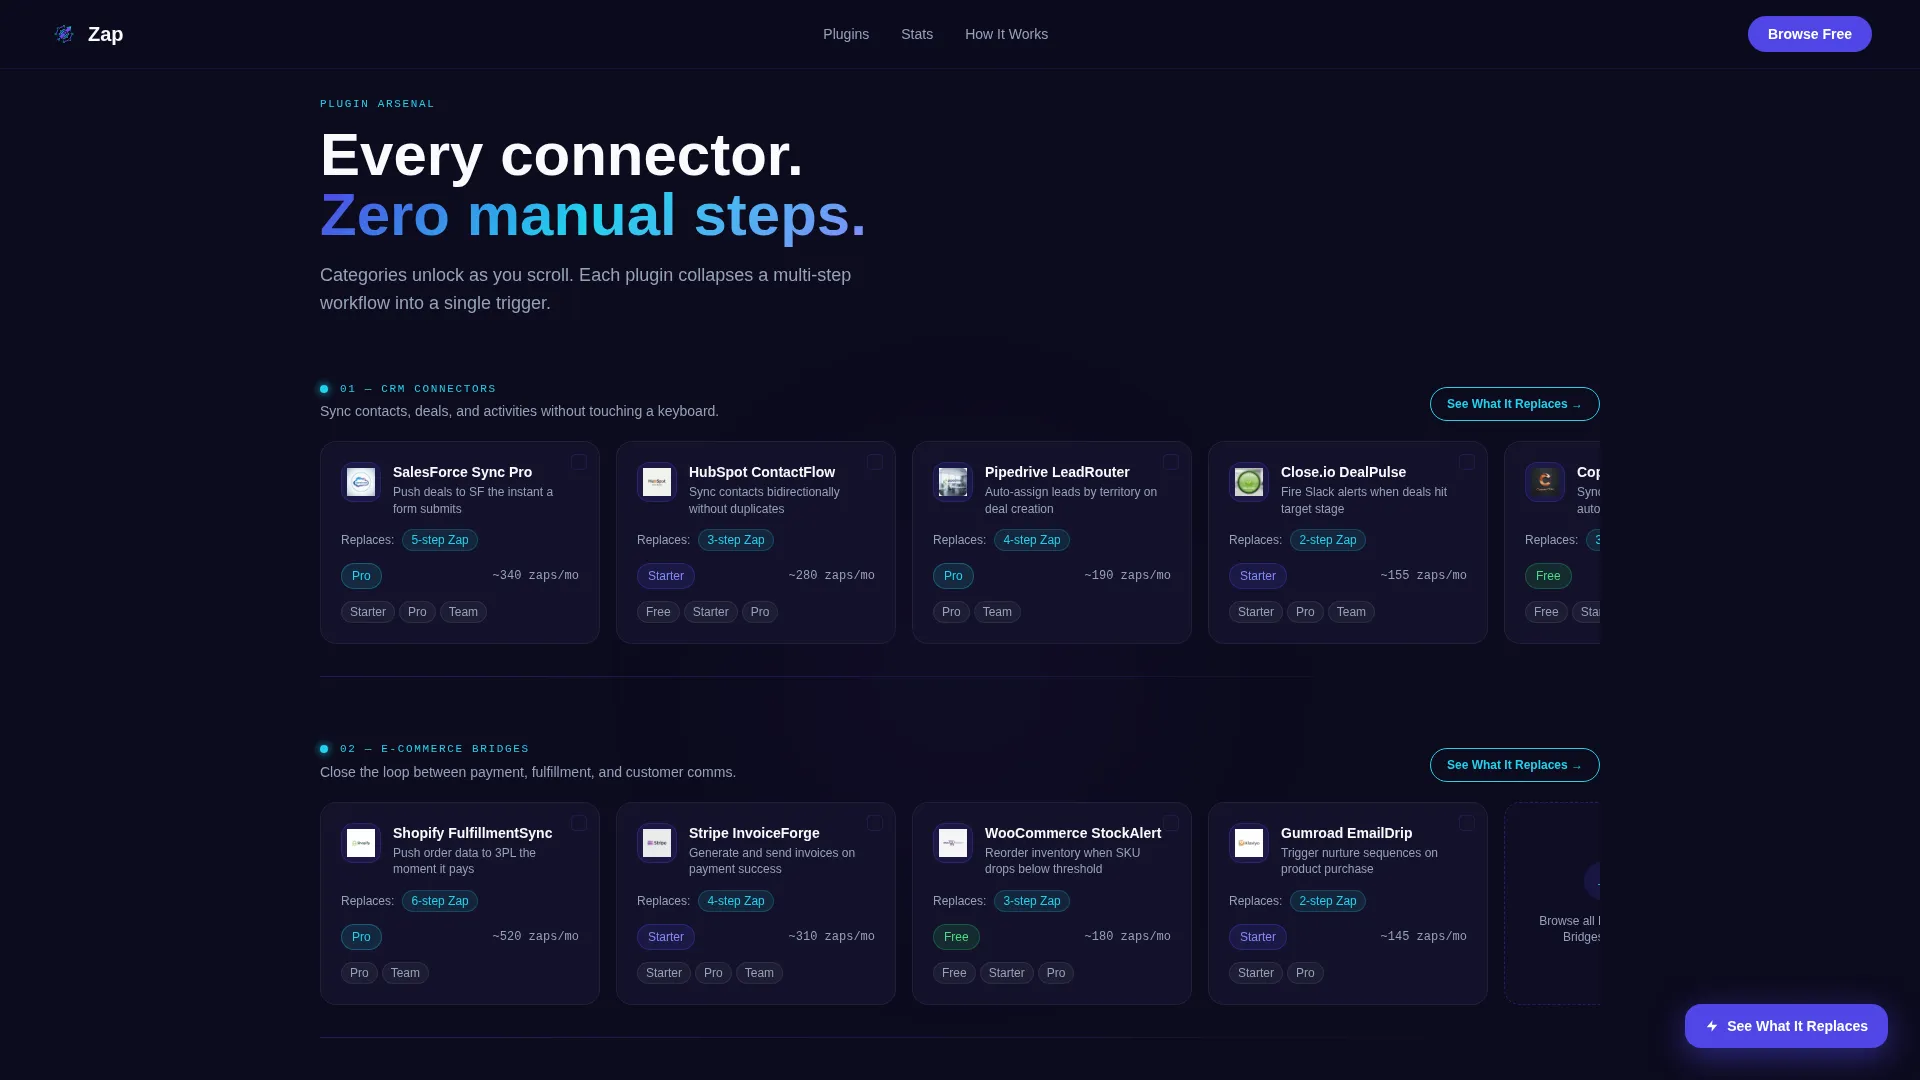Click the 6-step Zap badge on Shopify card
Viewport: 1920px width, 1080px height.
pyautogui.click(x=440, y=901)
